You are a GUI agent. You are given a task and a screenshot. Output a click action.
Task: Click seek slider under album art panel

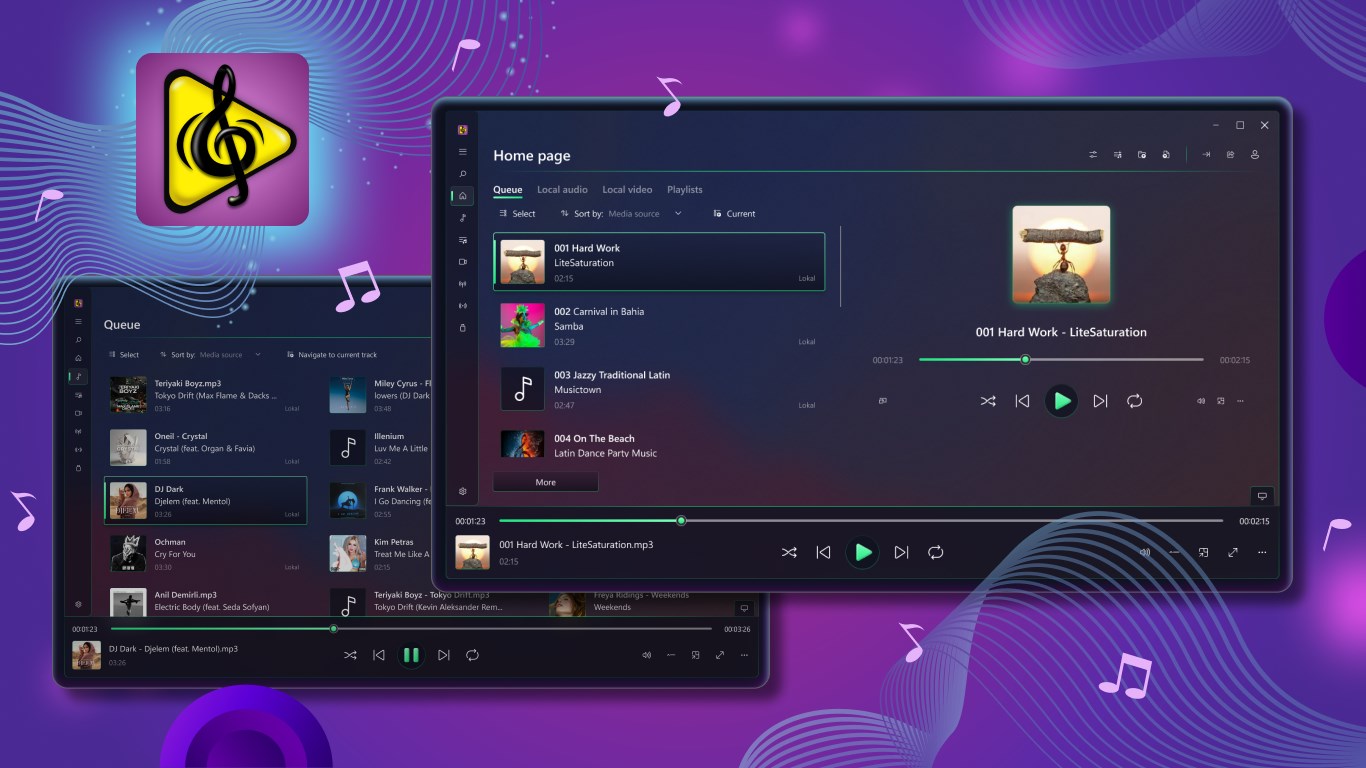[x=1061, y=360]
